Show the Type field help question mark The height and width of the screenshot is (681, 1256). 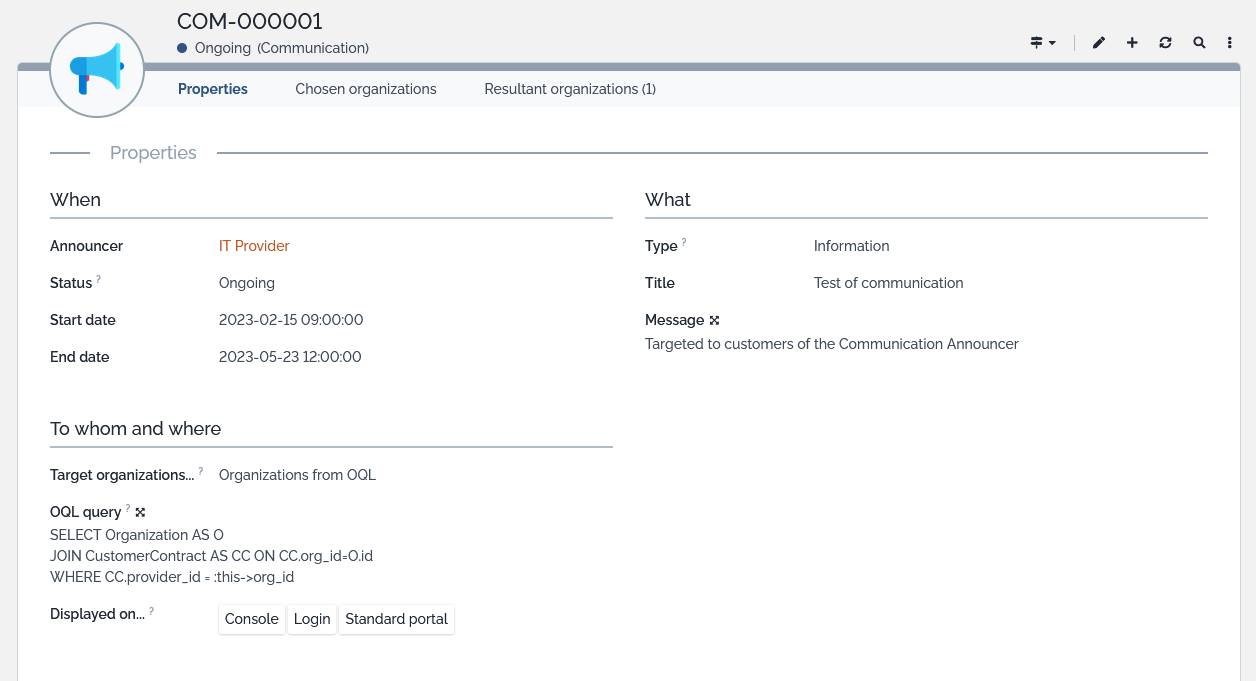point(685,240)
